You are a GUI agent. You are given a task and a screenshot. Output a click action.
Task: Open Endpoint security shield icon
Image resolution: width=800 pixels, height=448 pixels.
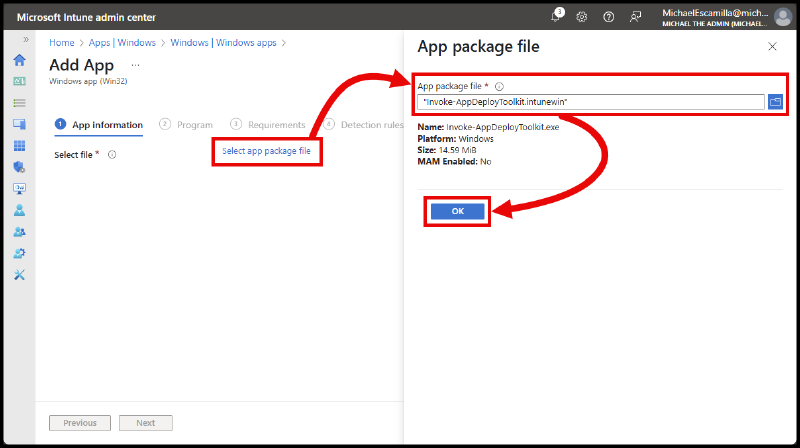point(19,167)
